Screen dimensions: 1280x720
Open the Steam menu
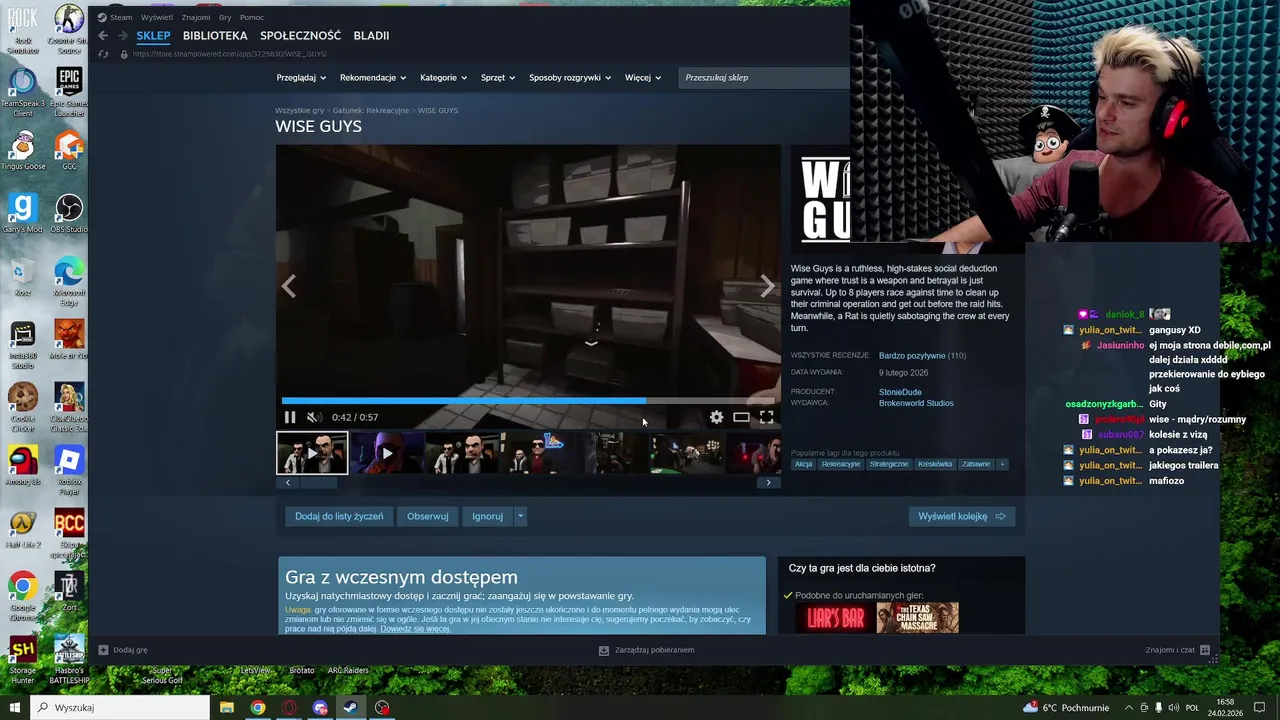pyautogui.click(x=121, y=17)
